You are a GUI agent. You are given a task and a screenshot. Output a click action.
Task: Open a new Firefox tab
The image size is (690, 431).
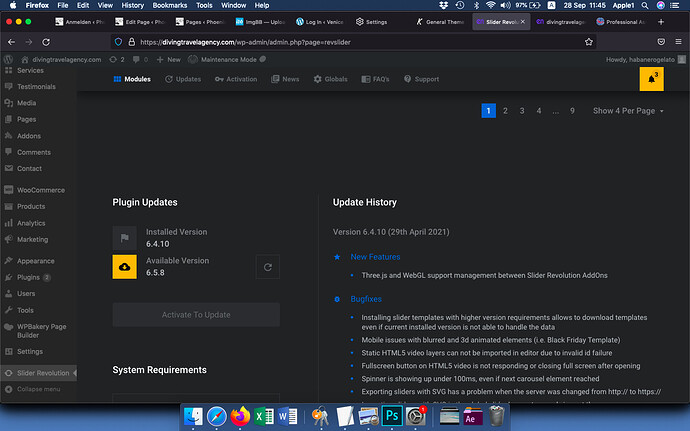point(661,22)
